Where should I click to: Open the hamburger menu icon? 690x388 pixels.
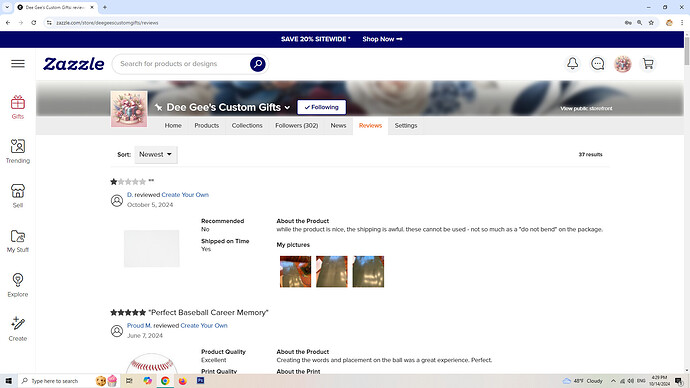pos(18,64)
